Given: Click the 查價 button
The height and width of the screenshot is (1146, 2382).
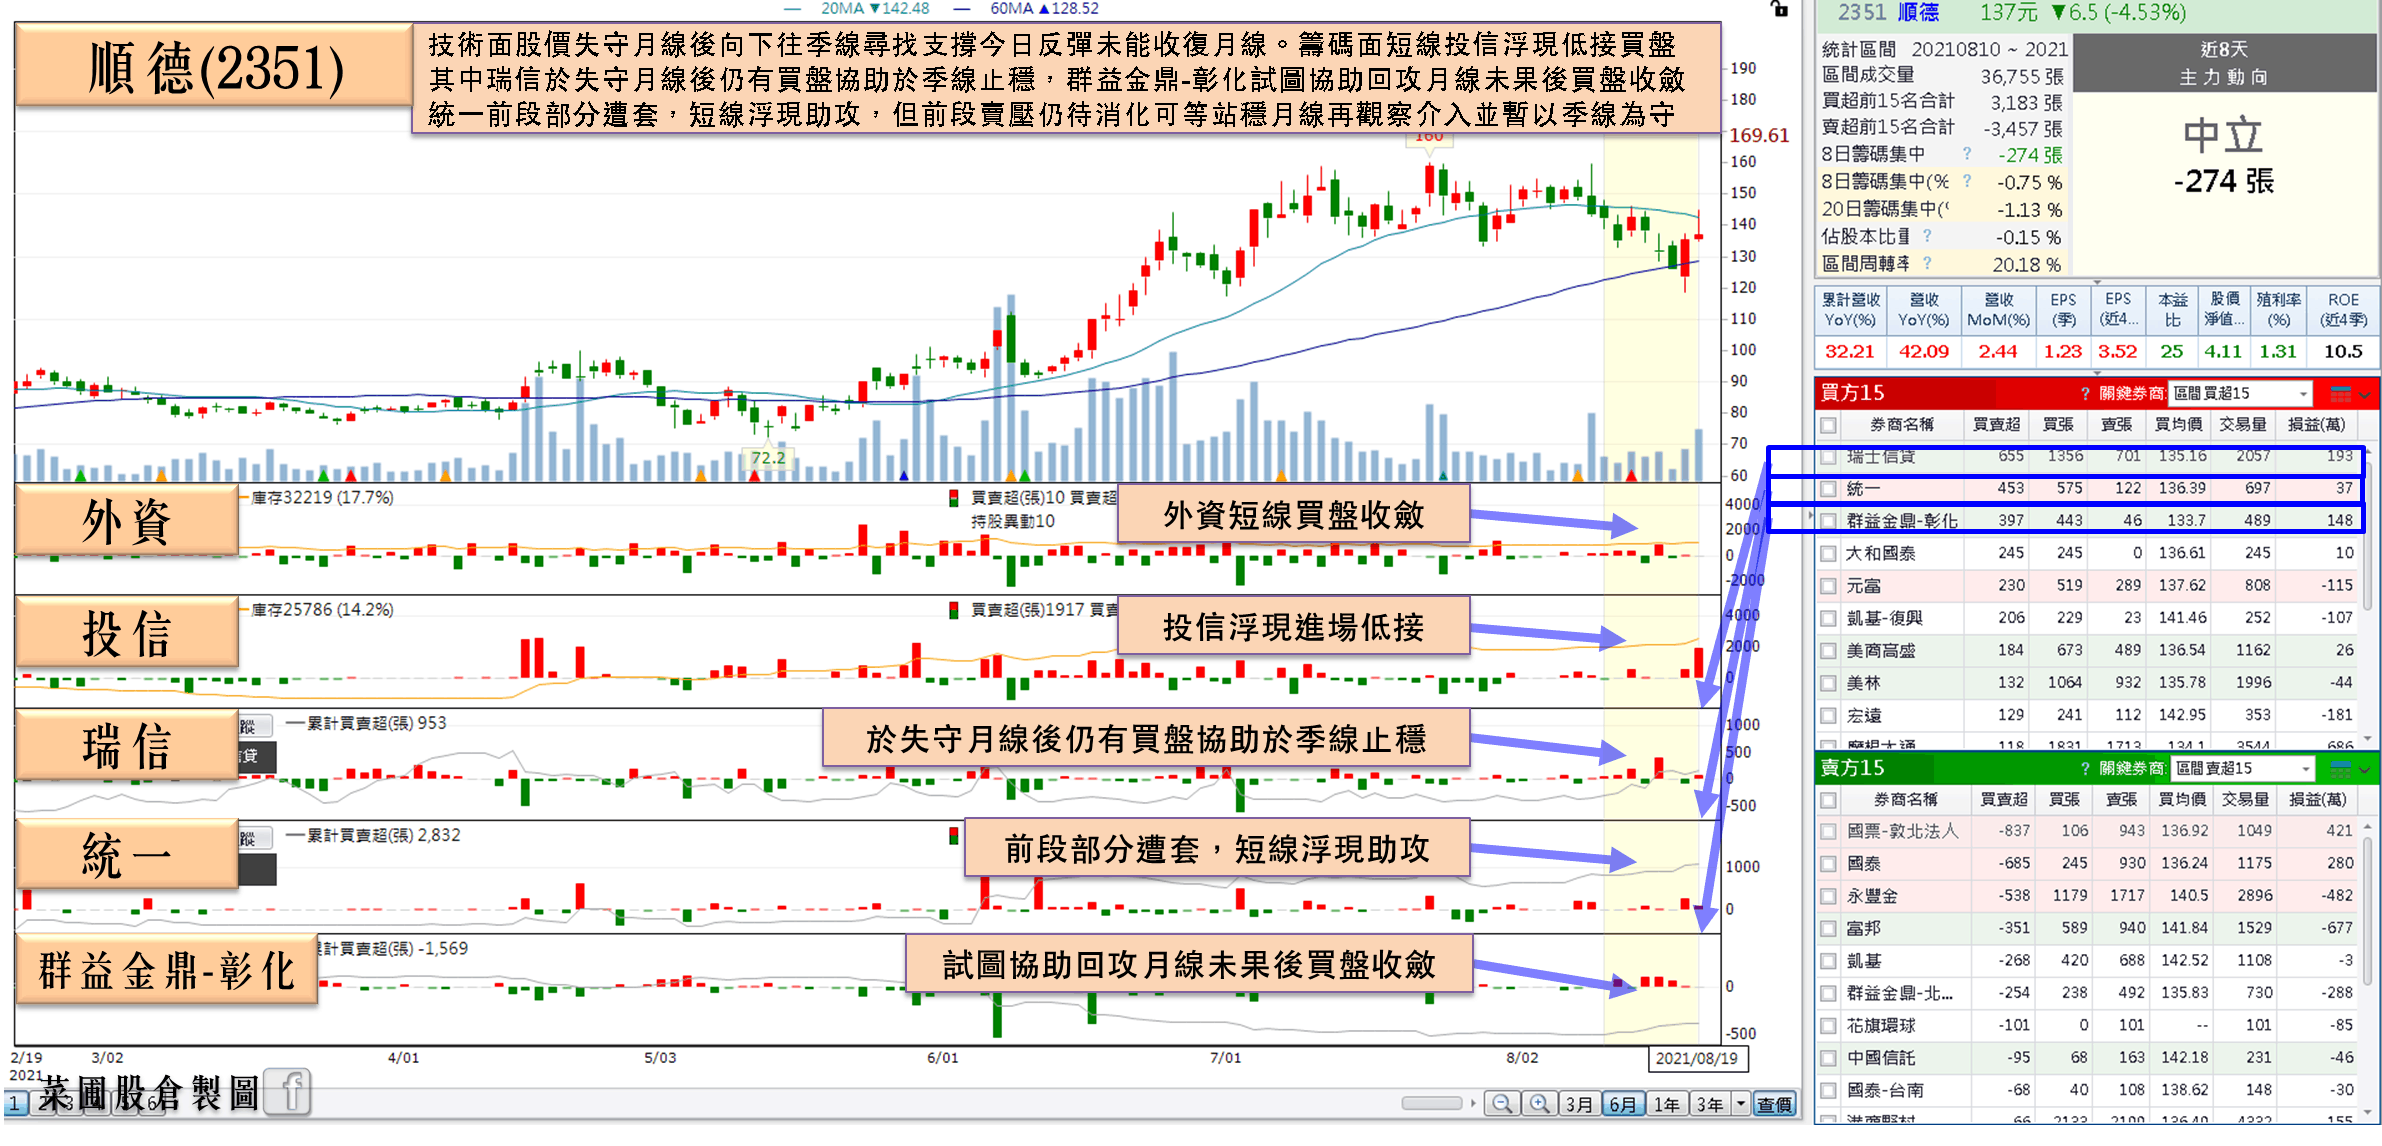Looking at the screenshot, I should coord(1775,1104).
